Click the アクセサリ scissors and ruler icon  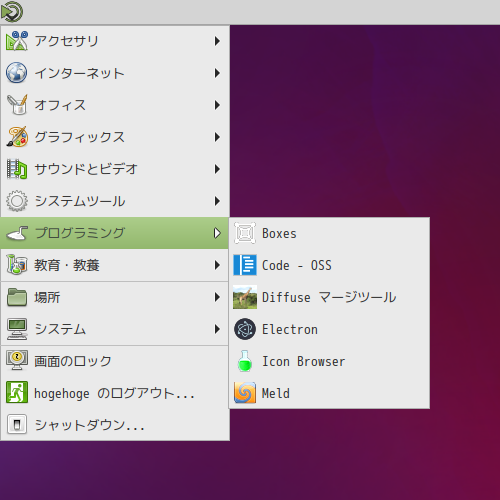tap(16, 41)
